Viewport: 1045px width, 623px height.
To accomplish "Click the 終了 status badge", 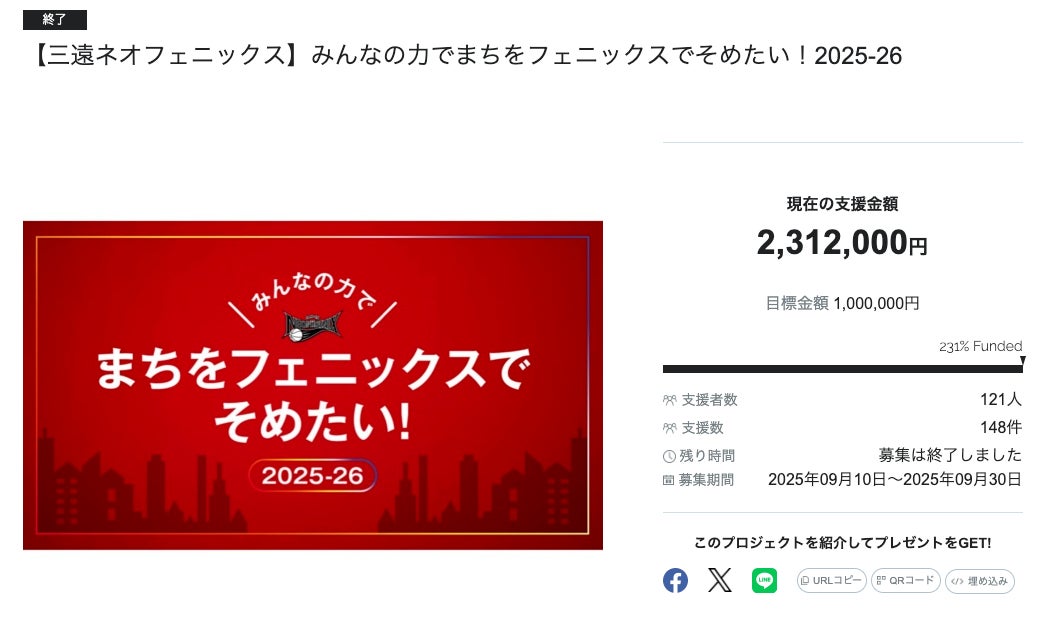I will [x=55, y=19].
